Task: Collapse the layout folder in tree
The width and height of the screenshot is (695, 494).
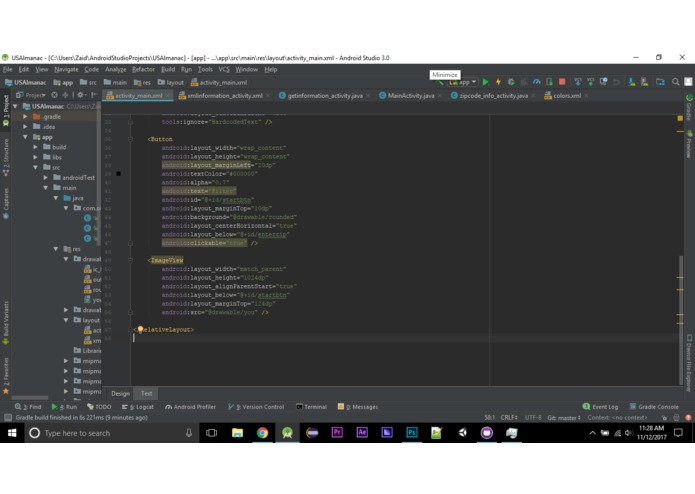Action: tap(66, 320)
